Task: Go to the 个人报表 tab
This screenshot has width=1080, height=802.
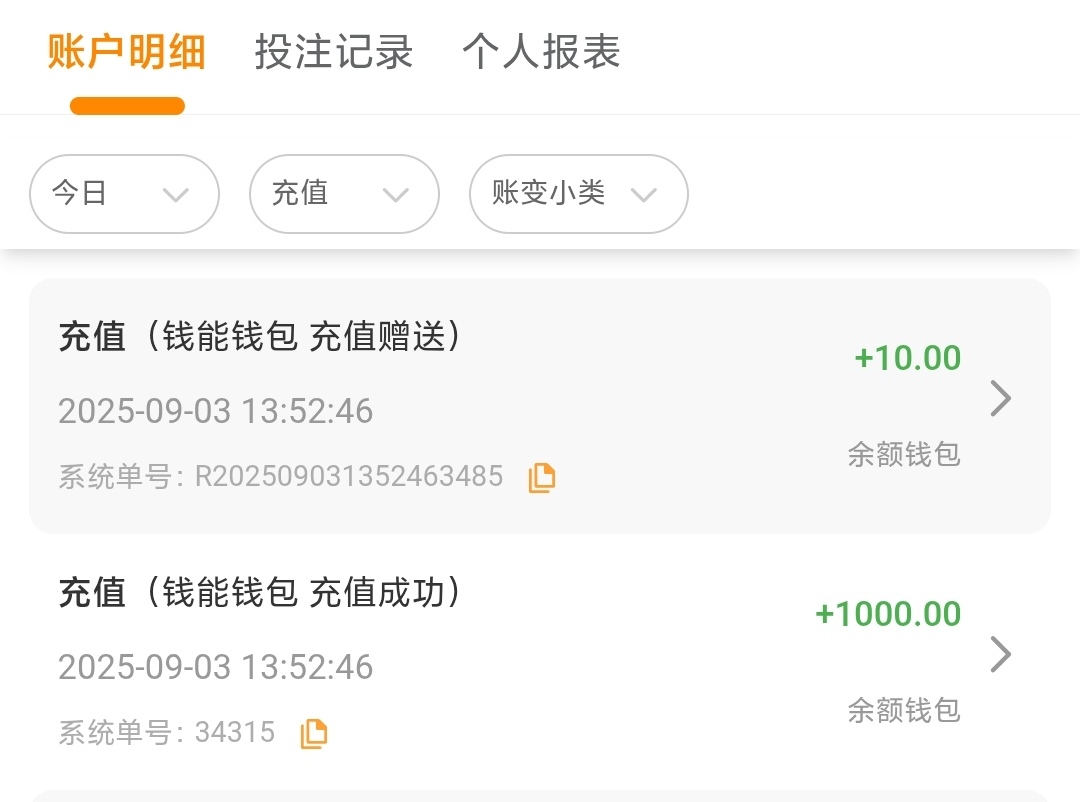Action: tap(541, 52)
